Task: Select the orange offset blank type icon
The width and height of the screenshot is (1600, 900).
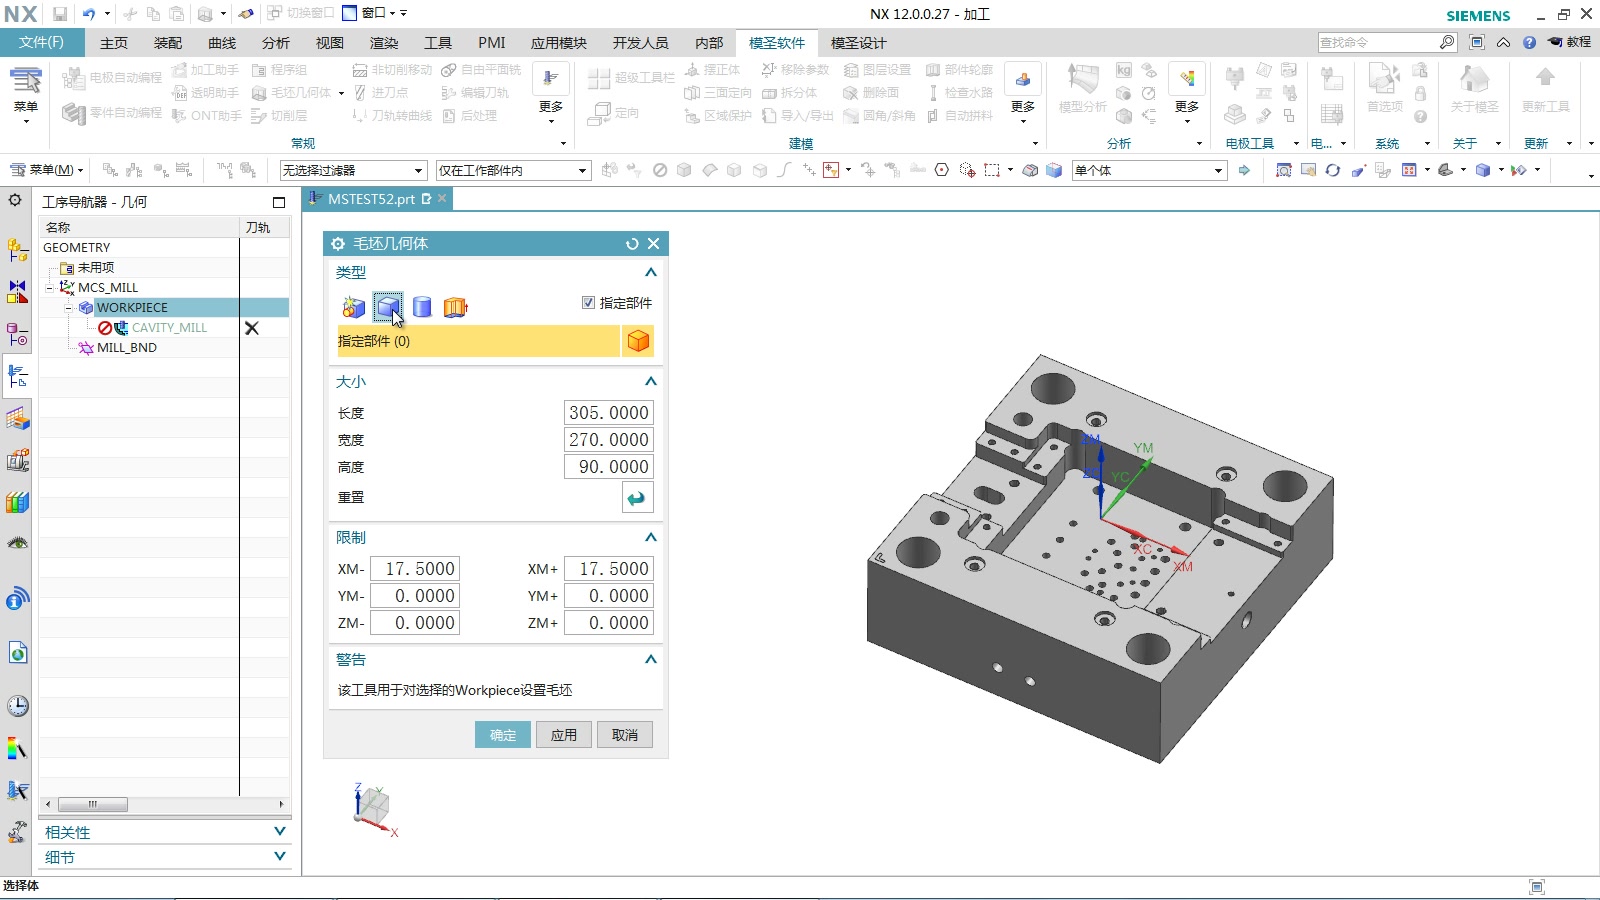Action: [x=456, y=307]
